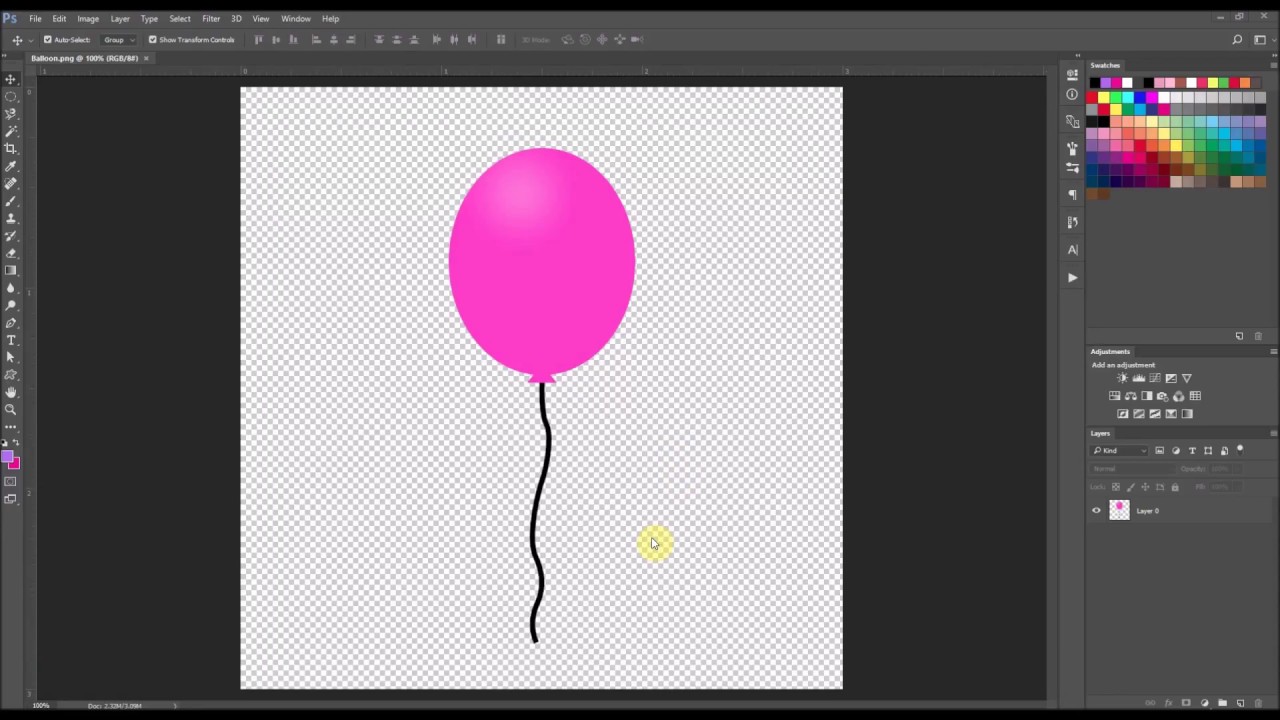Select the Zoom tool
Viewport: 1280px width, 720px height.
click(x=11, y=409)
